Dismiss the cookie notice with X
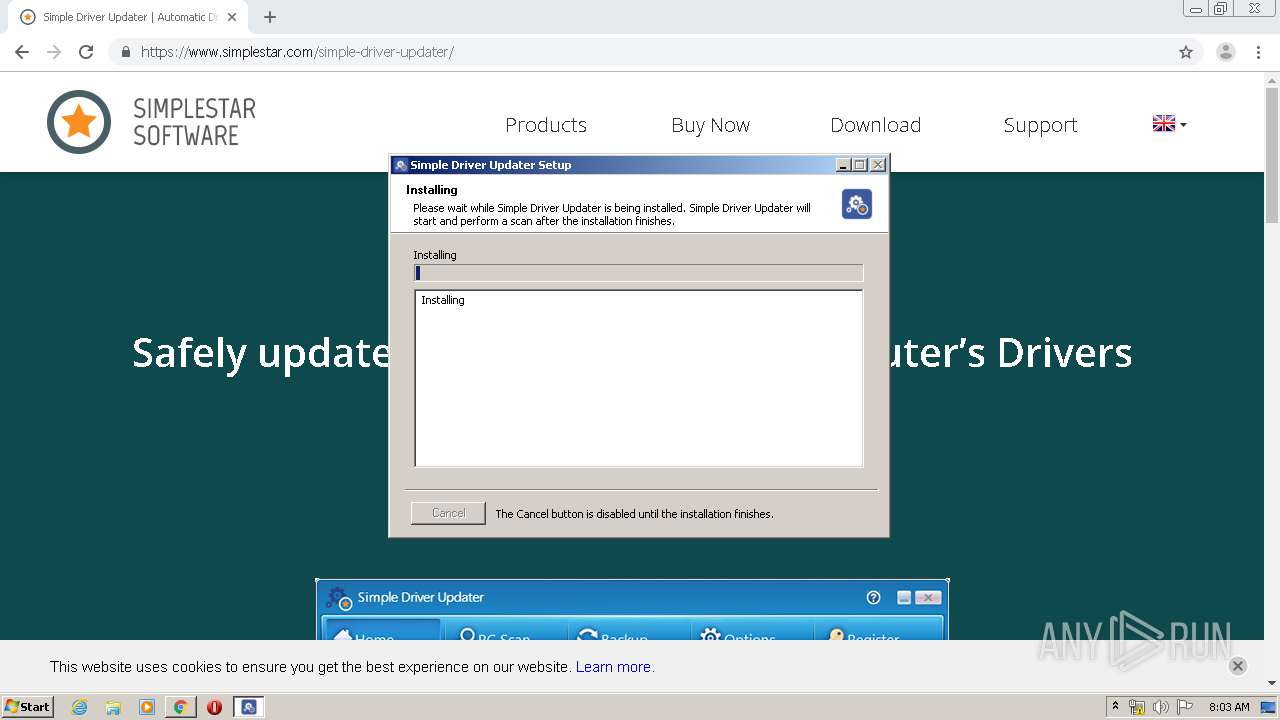This screenshot has width=1280, height=720. (1238, 666)
